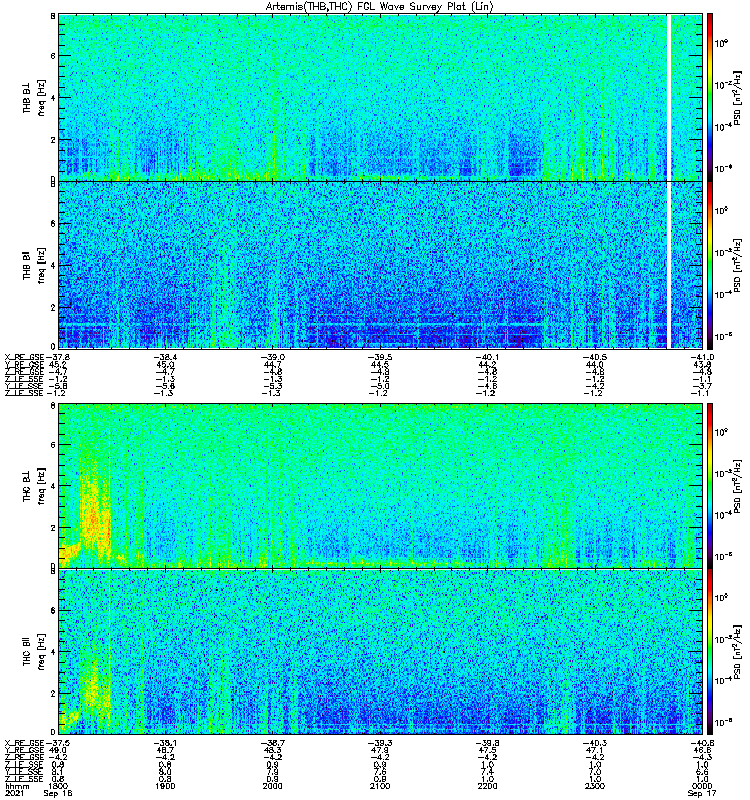Click the THC B-perpendicular axis label
The height and width of the screenshot is (800, 750).
27,485
